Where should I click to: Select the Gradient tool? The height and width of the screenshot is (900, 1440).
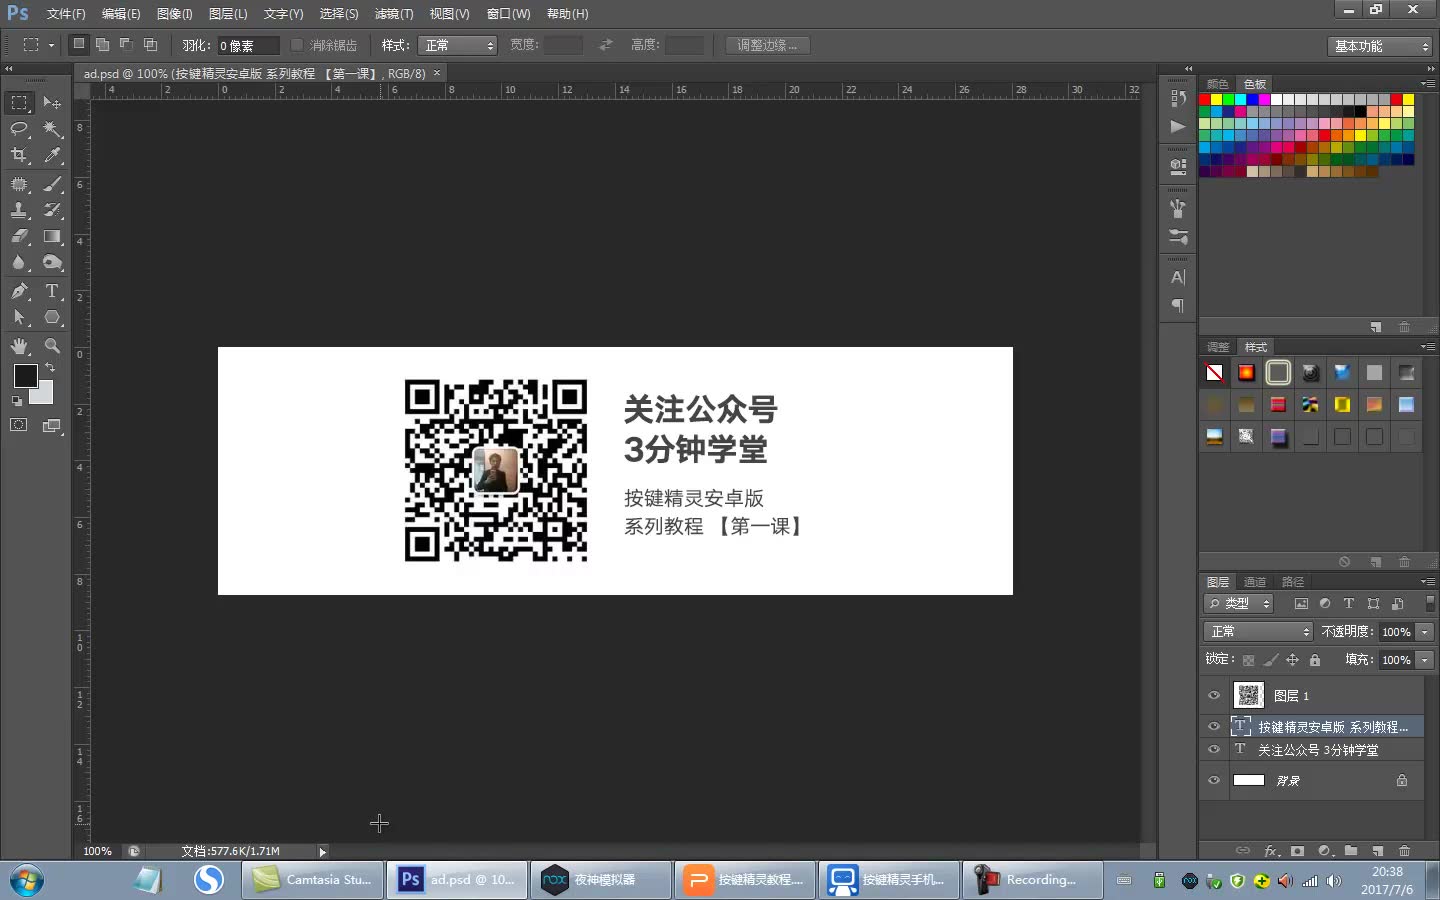pyautogui.click(x=52, y=236)
